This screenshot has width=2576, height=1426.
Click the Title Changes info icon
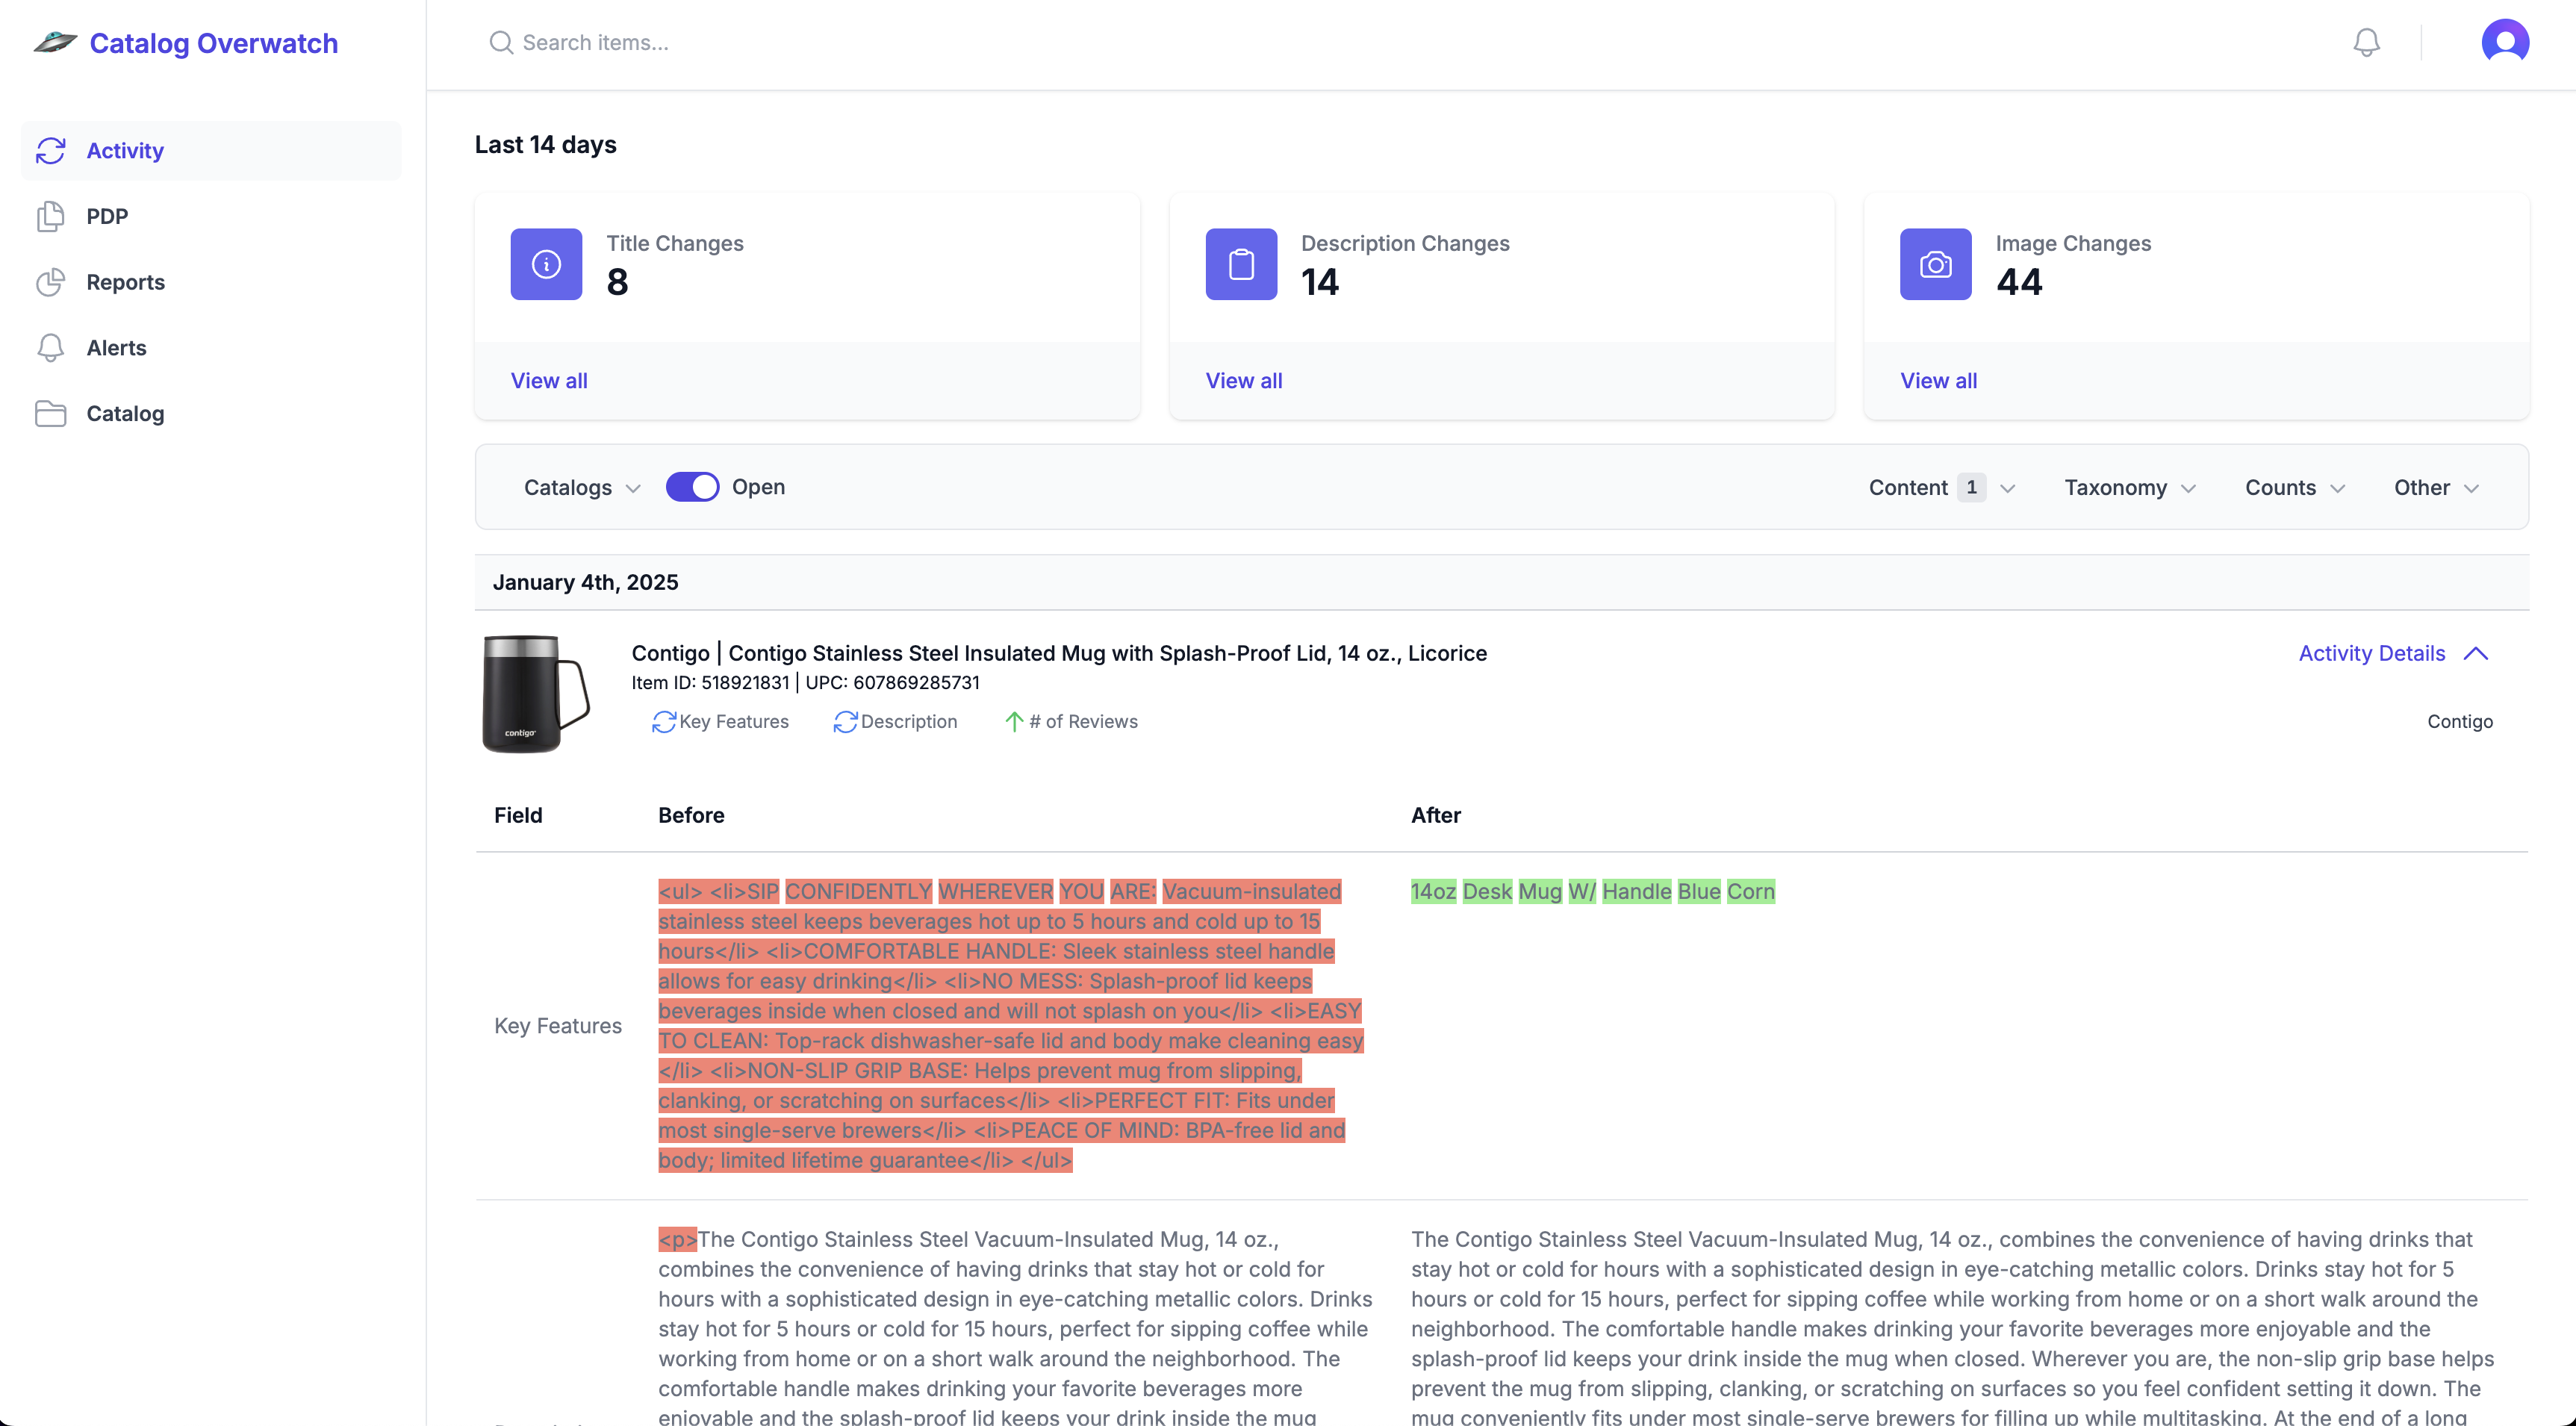pyautogui.click(x=546, y=264)
